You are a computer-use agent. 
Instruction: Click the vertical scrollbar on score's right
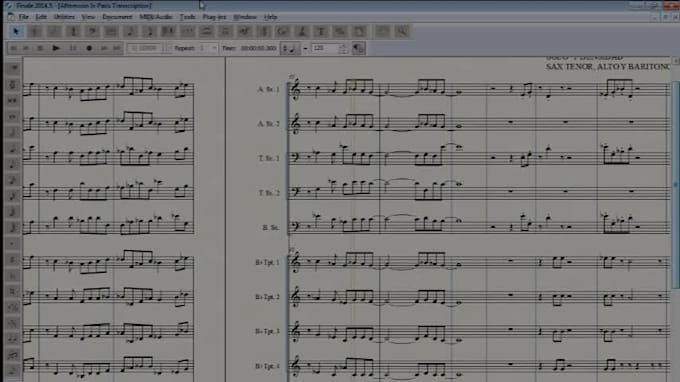pos(675,184)
